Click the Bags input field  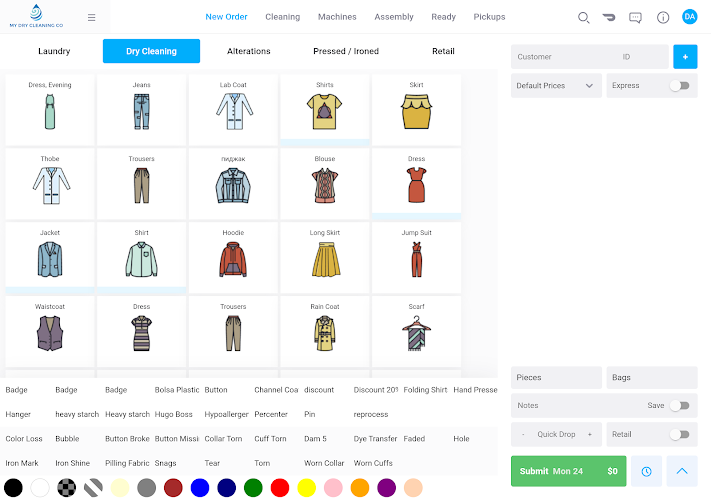point(652,378)
